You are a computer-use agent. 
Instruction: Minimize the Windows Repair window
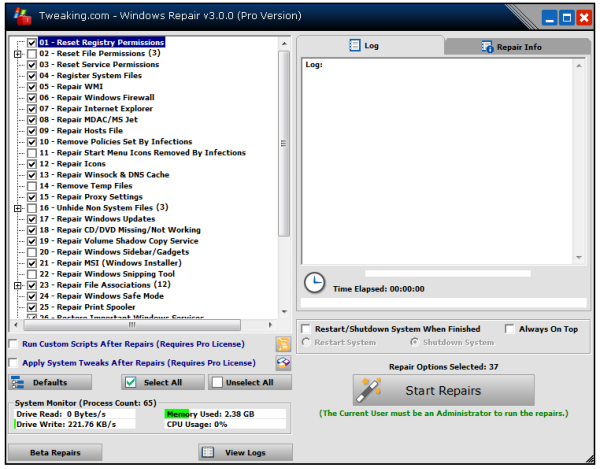tap(549, 18)
